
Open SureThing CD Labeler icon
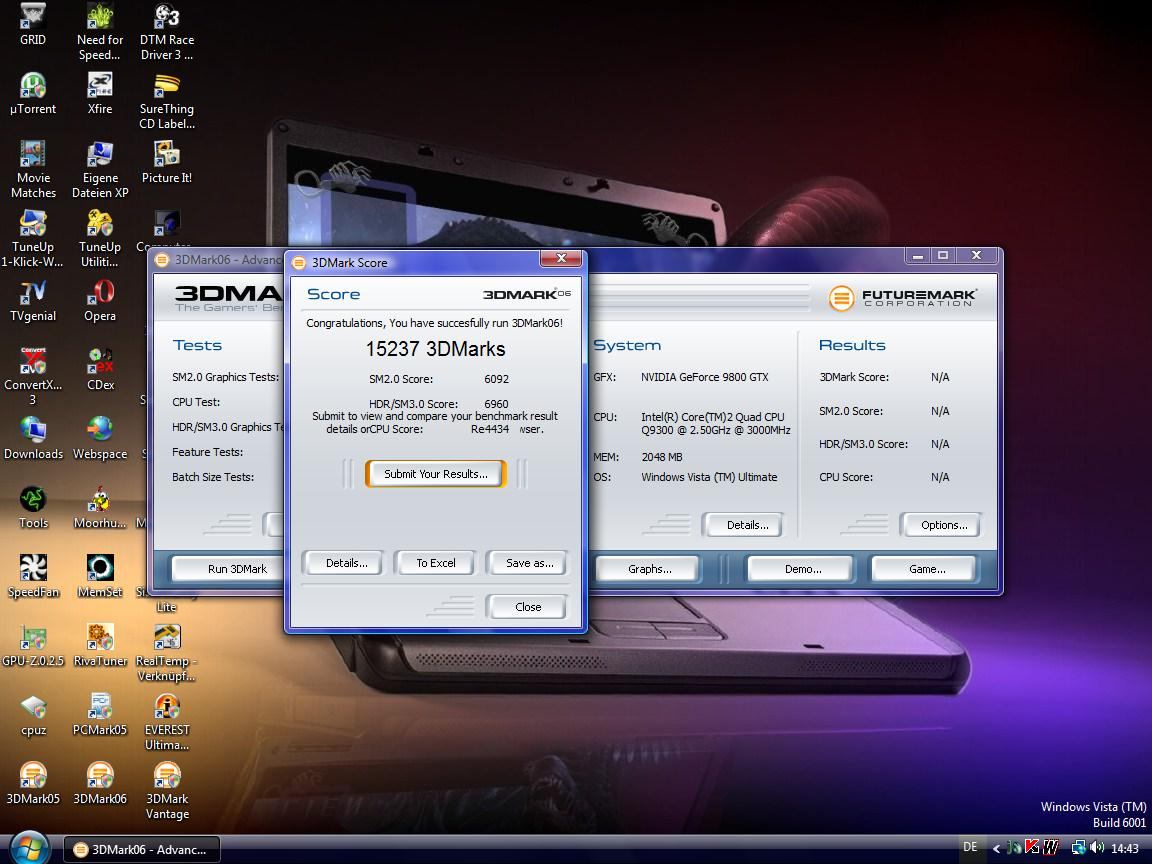click(167, 101)
